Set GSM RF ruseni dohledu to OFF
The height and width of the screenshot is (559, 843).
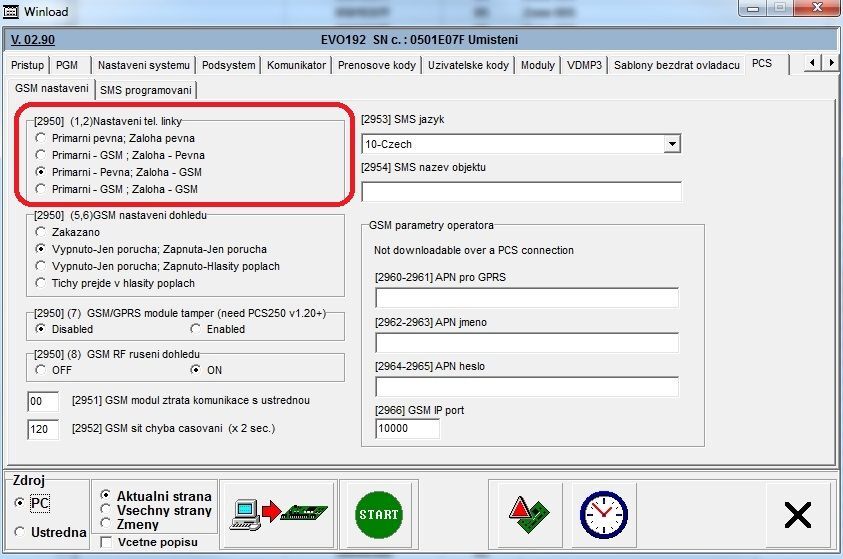coord(40,369)
